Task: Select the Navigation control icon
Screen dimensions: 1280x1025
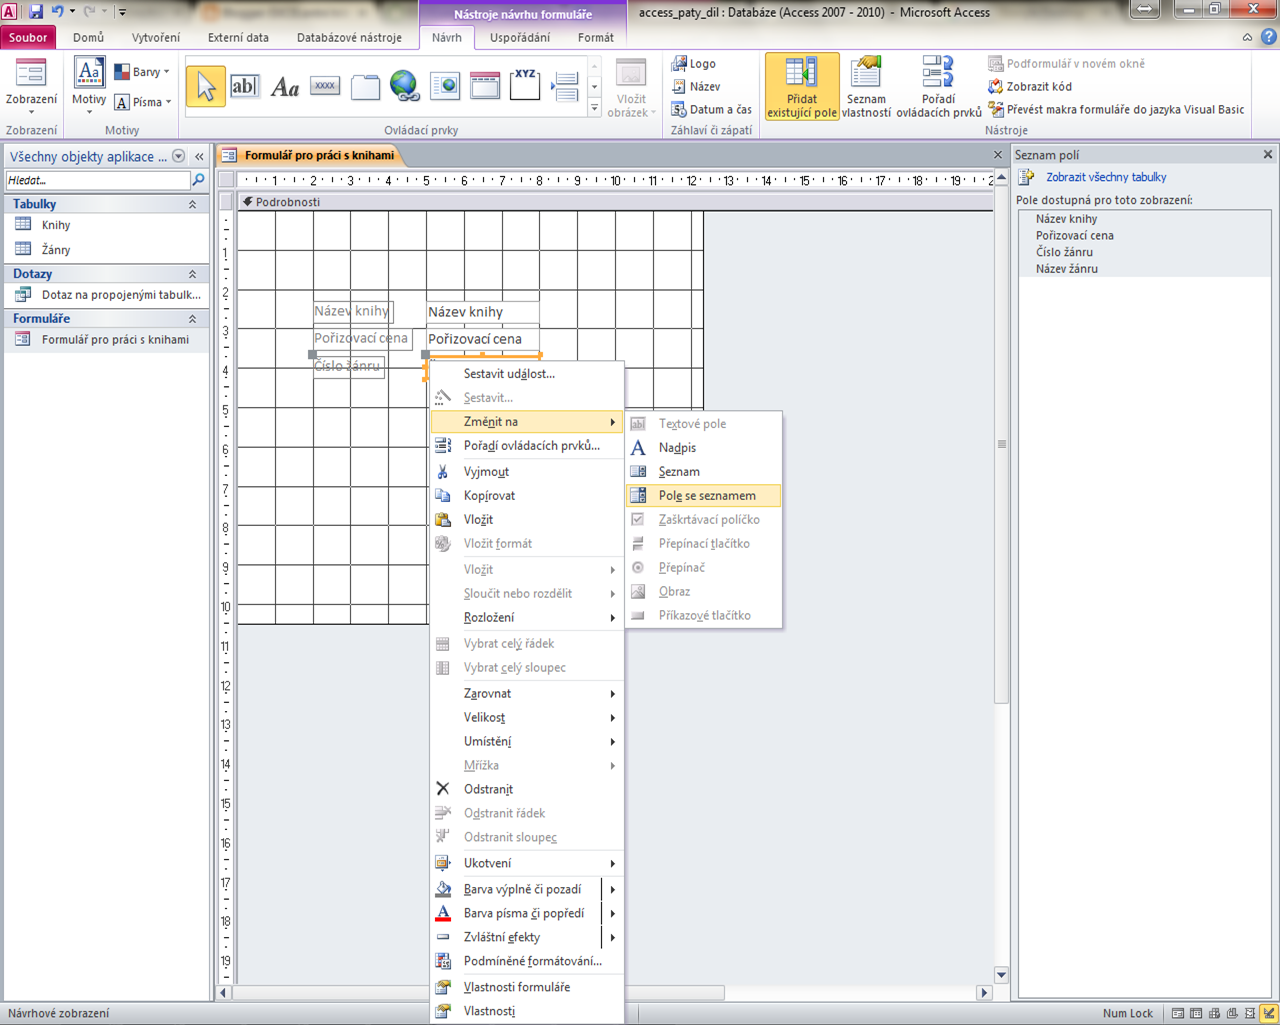Action: (485, 86)
